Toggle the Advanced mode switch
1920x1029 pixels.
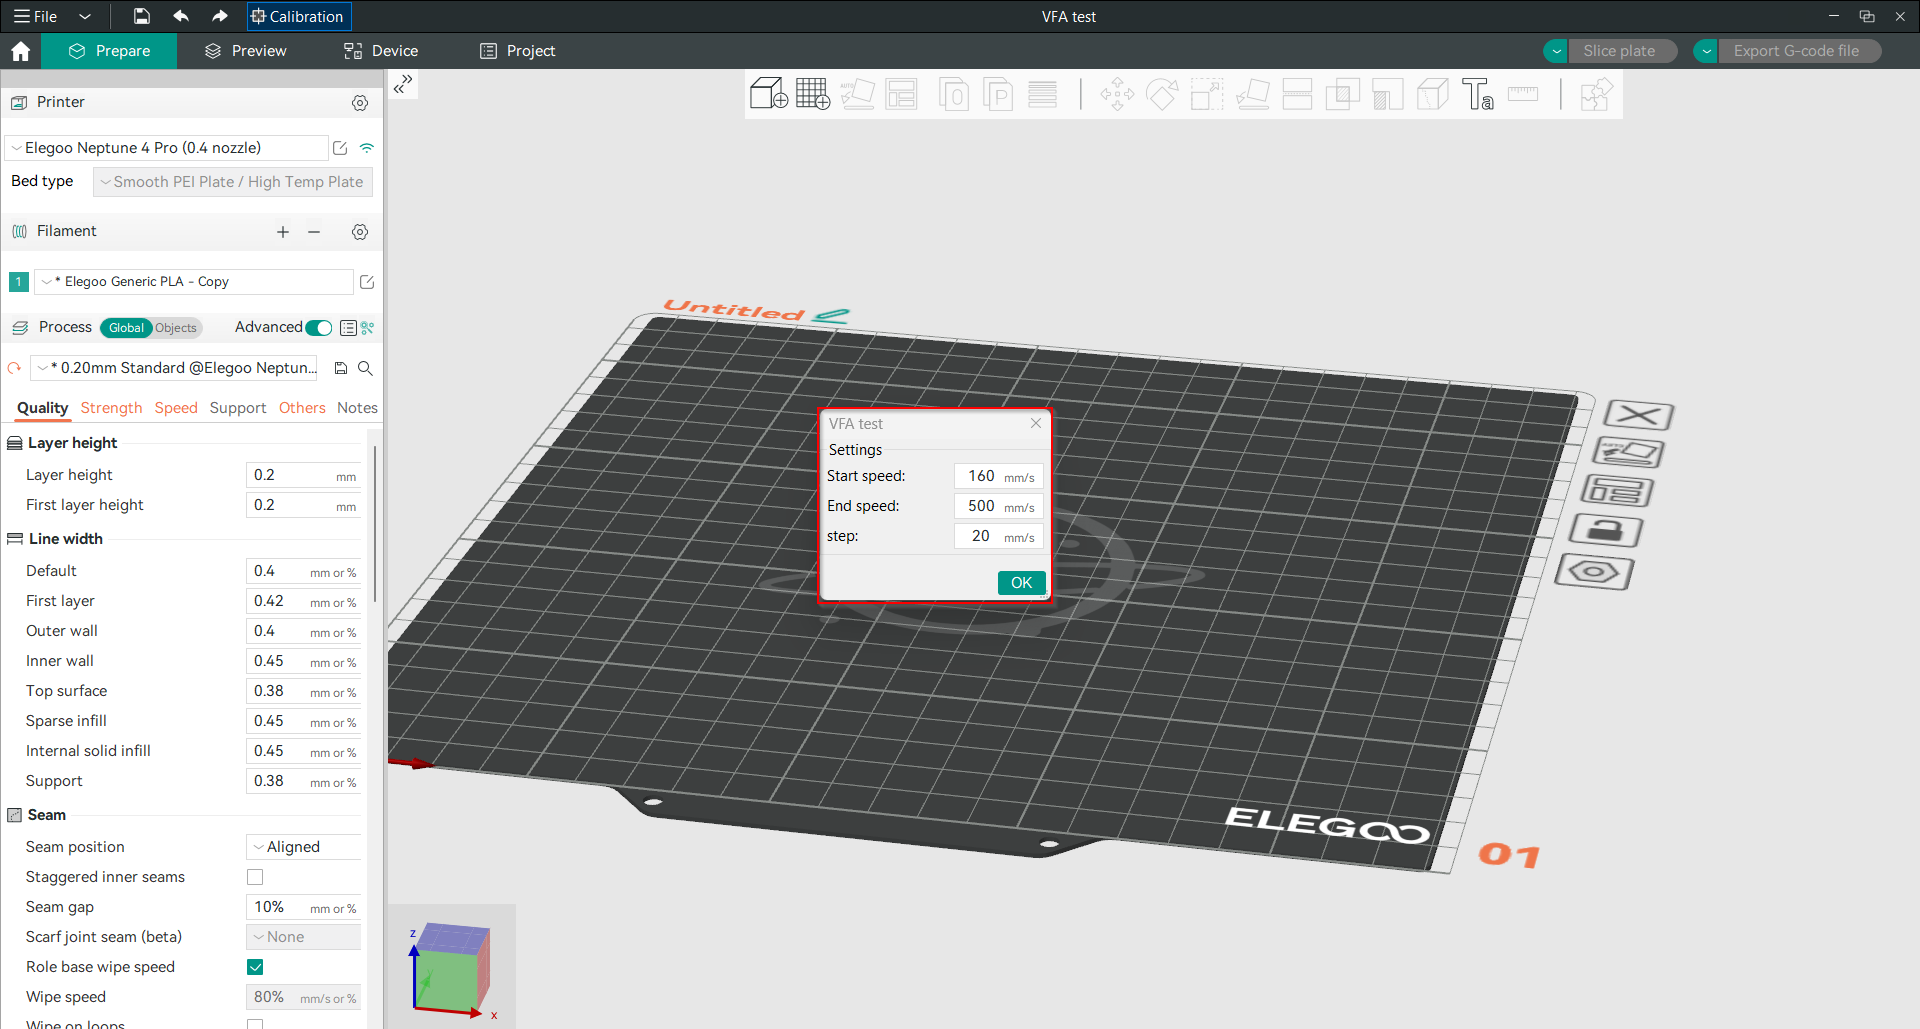click(319, 328)
